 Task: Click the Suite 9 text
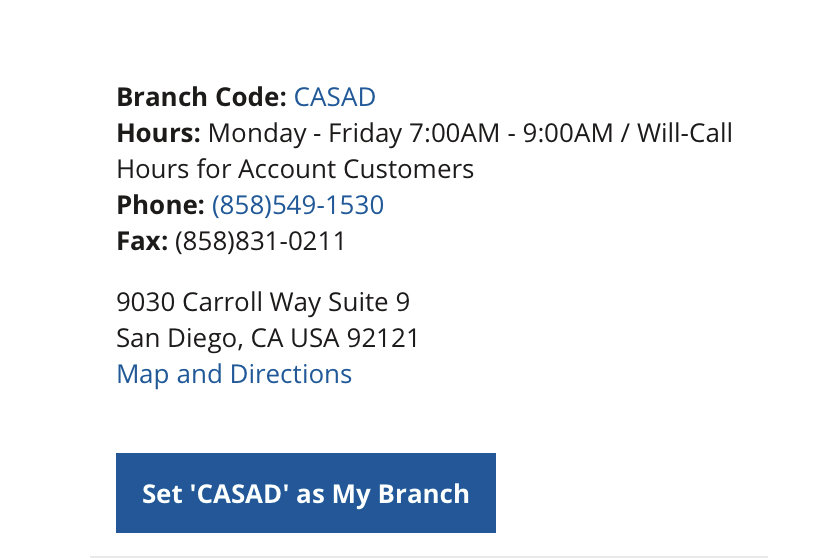point(369,302)
